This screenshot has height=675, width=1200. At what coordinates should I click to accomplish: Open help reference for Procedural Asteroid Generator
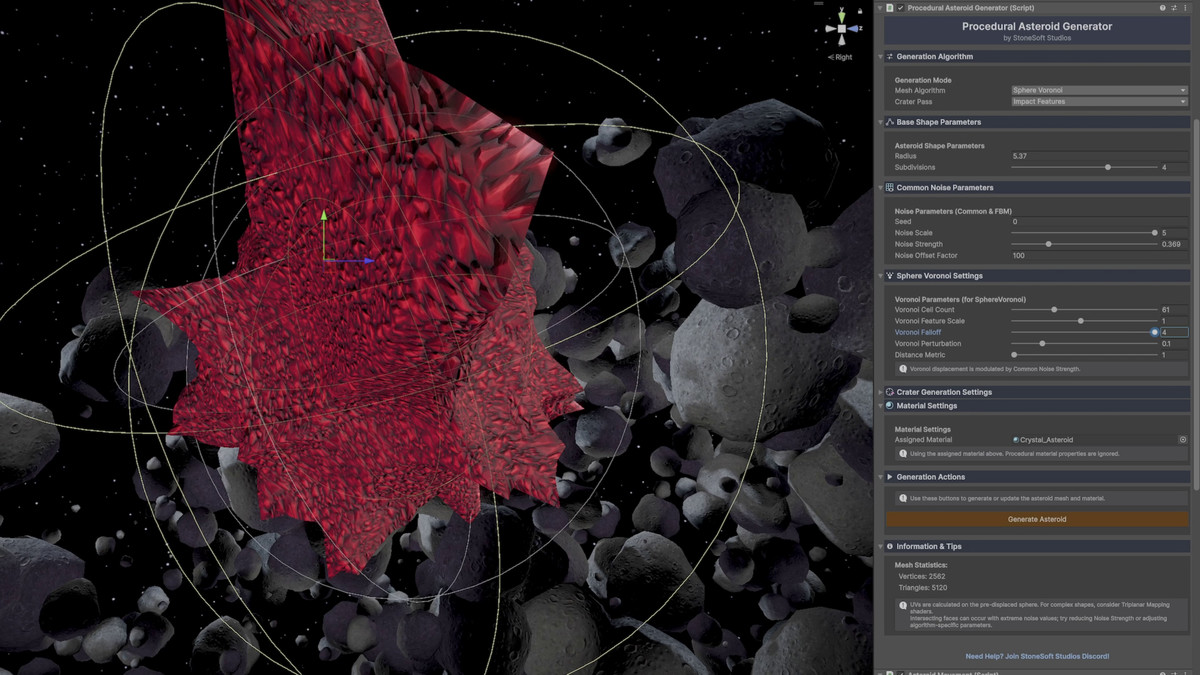[1162, 8]
